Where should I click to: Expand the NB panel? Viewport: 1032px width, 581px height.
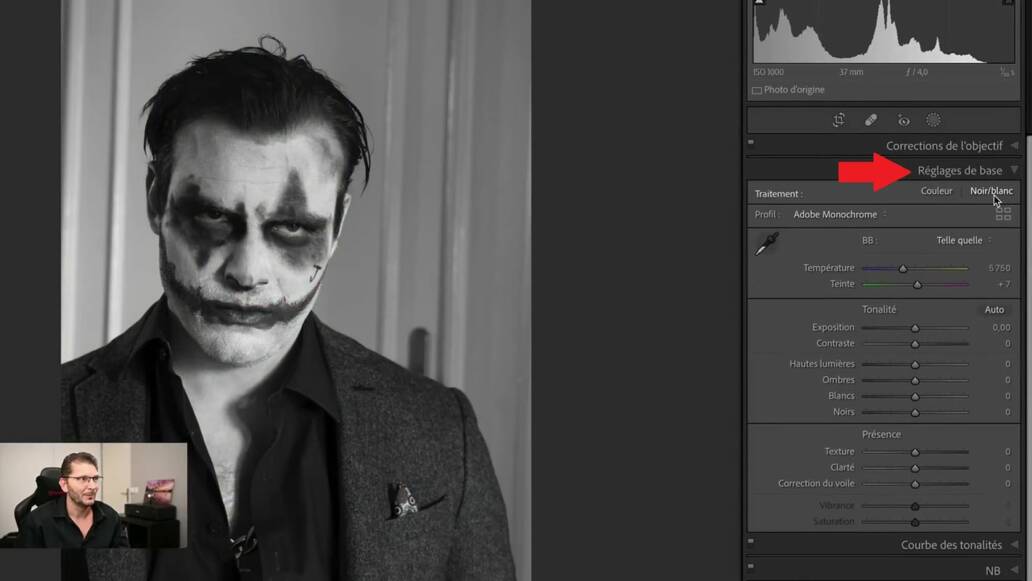tap(1014, 571)
